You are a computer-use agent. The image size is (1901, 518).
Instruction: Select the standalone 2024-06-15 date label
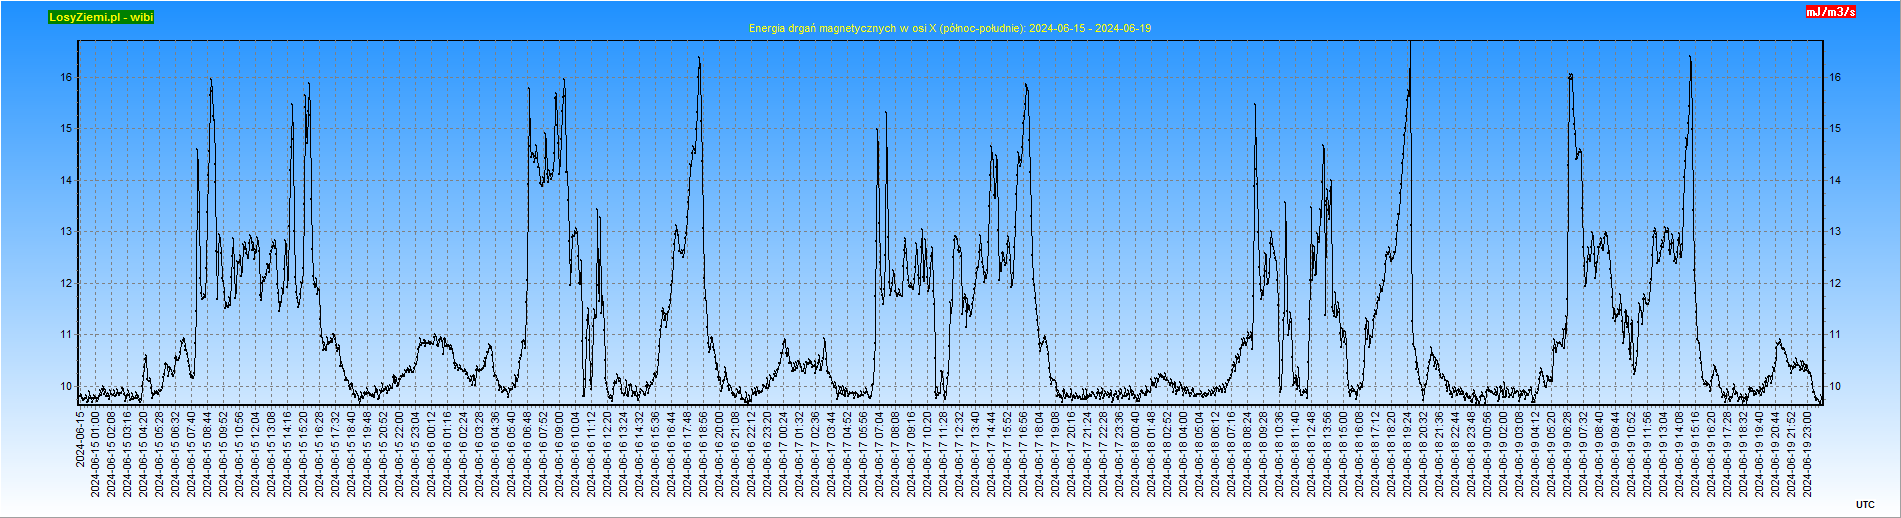click(80, 438)
